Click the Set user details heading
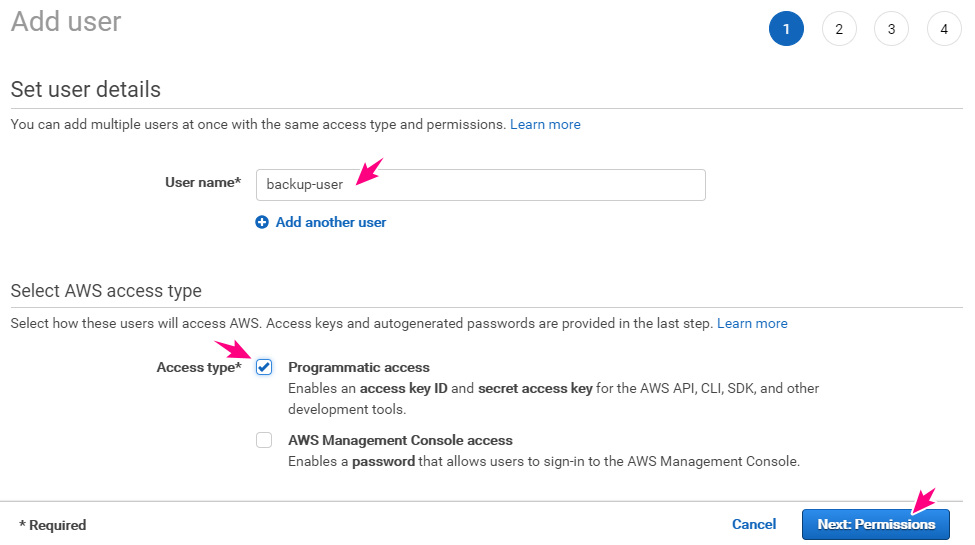The width and height of the screenshot is (975, 545). 86,90
